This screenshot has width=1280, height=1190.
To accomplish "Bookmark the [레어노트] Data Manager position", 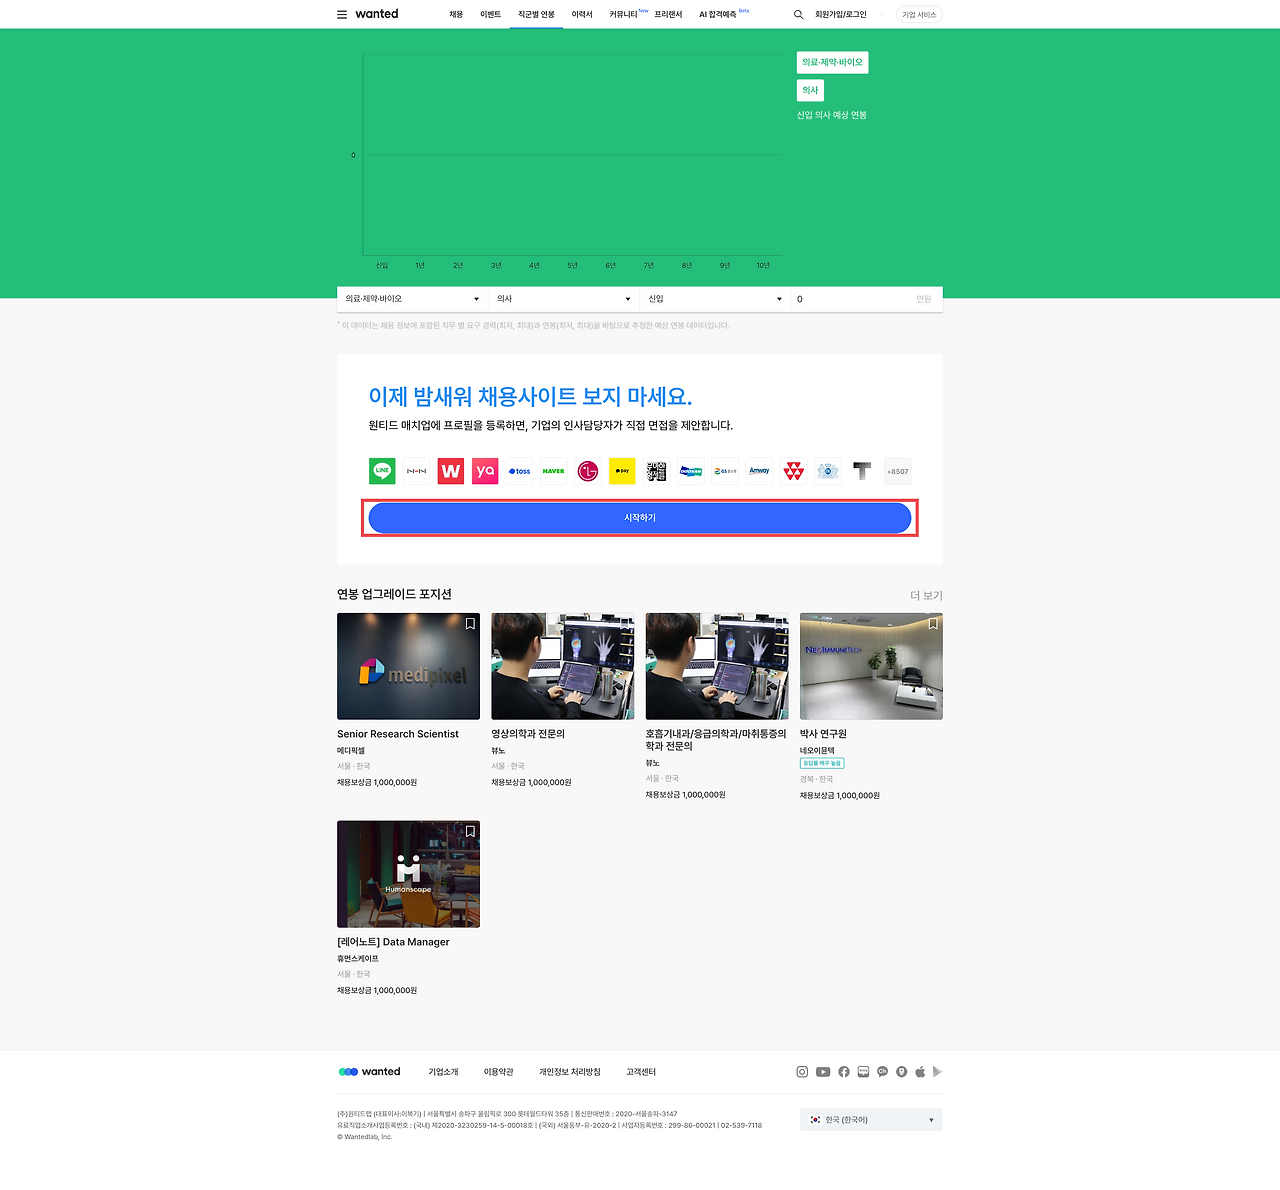I will (470, 831).
